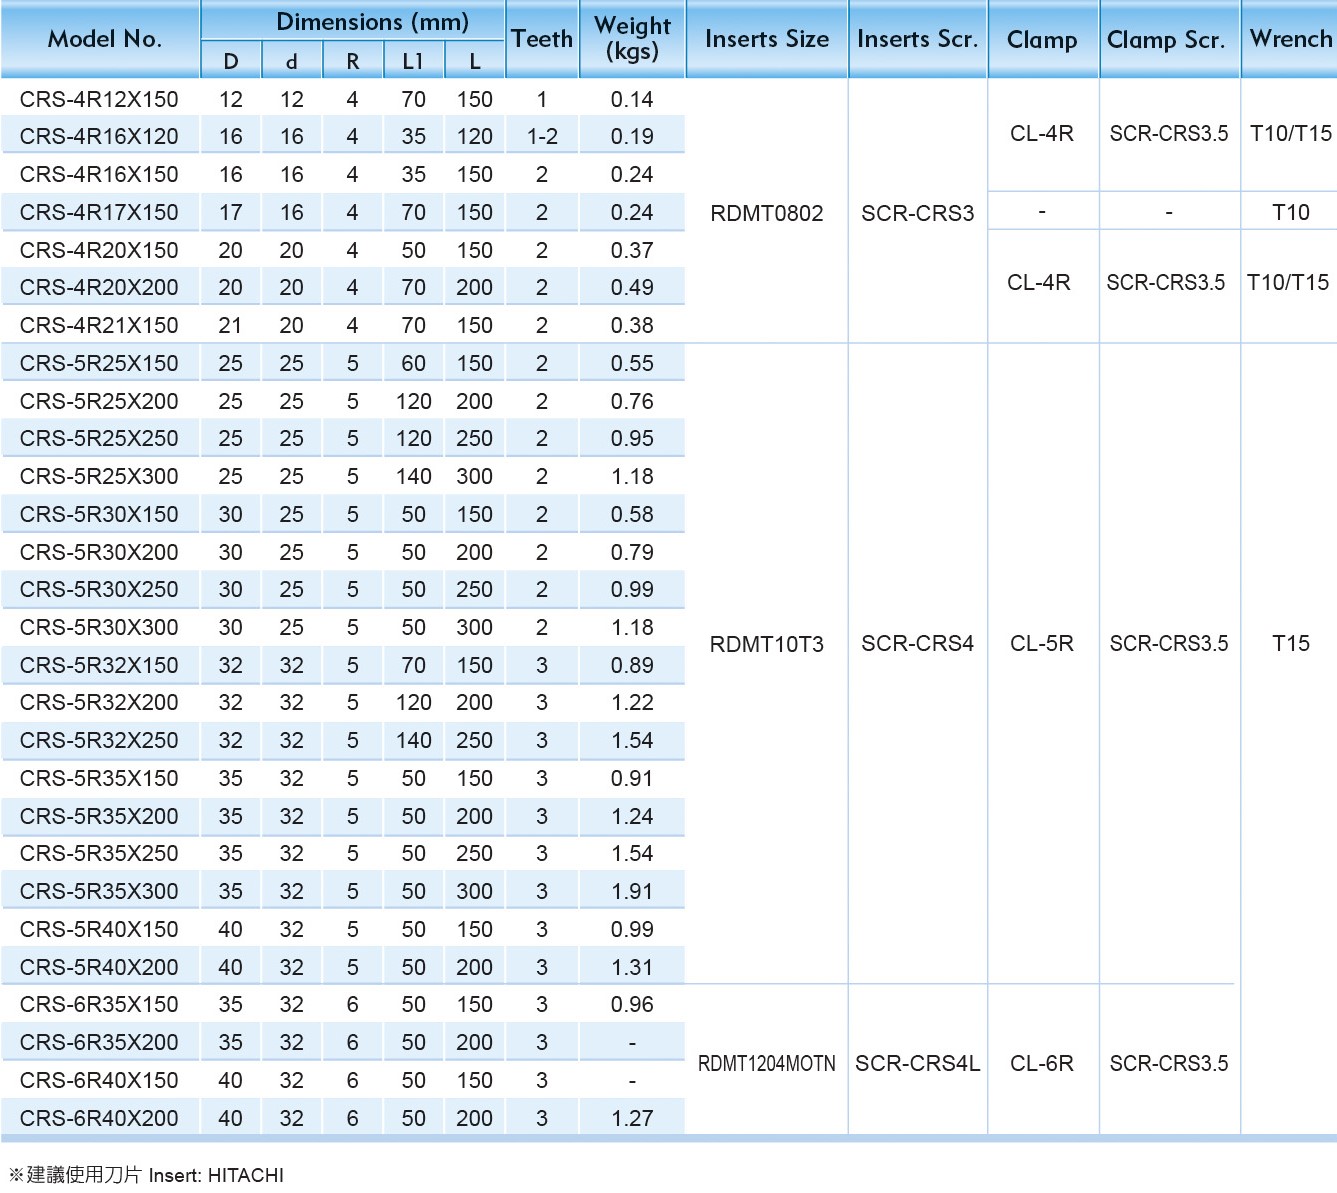Click the L1 dimension sub-header
The height and width of the screenshot is (1193, 1337).
click(x=413, y=62)
